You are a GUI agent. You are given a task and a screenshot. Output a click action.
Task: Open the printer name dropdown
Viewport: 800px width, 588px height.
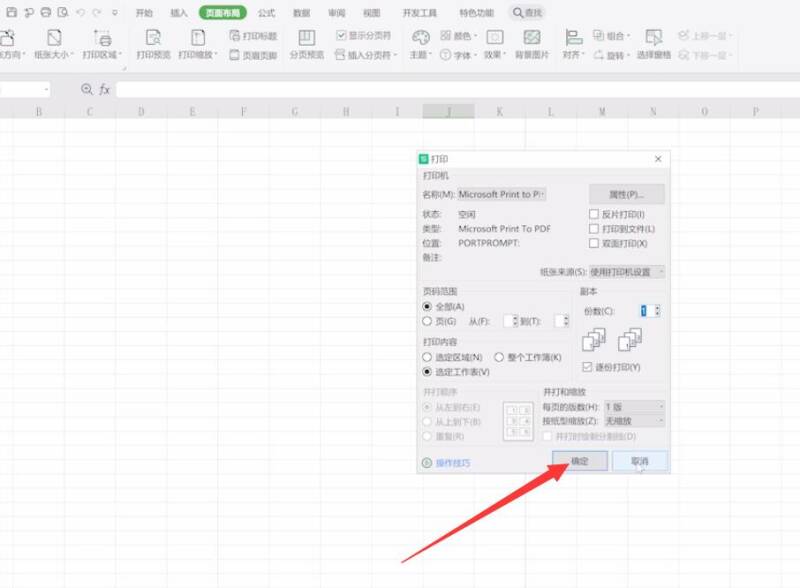pos(502,194)
